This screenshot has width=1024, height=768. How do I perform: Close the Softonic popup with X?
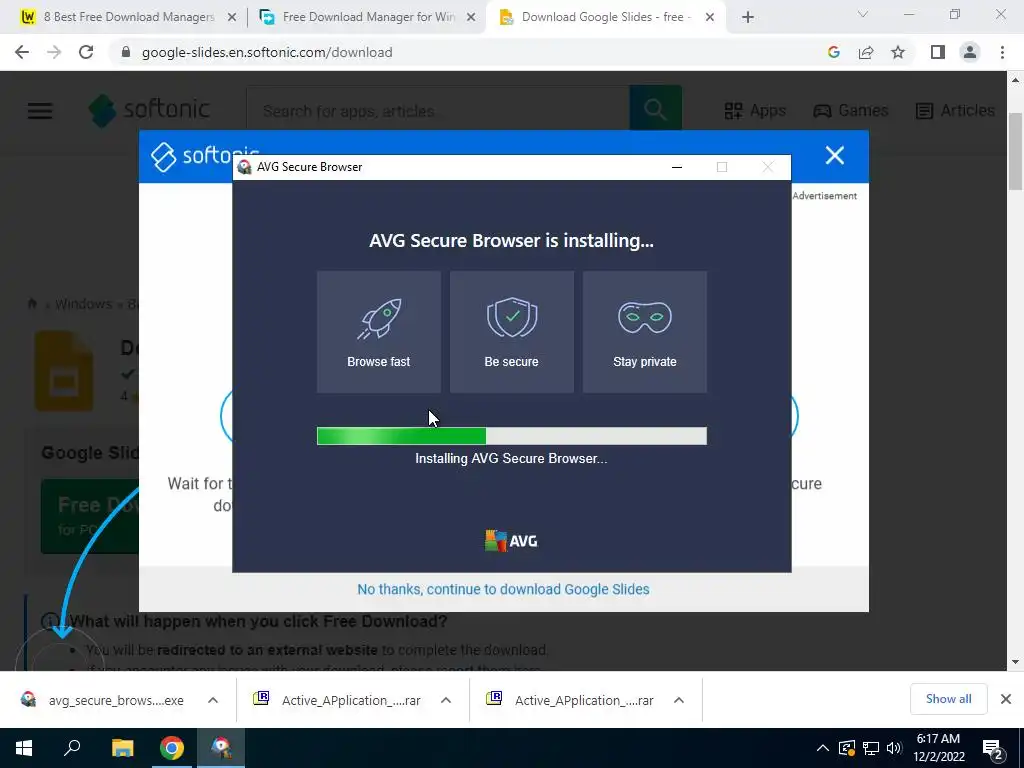(835, 155)
